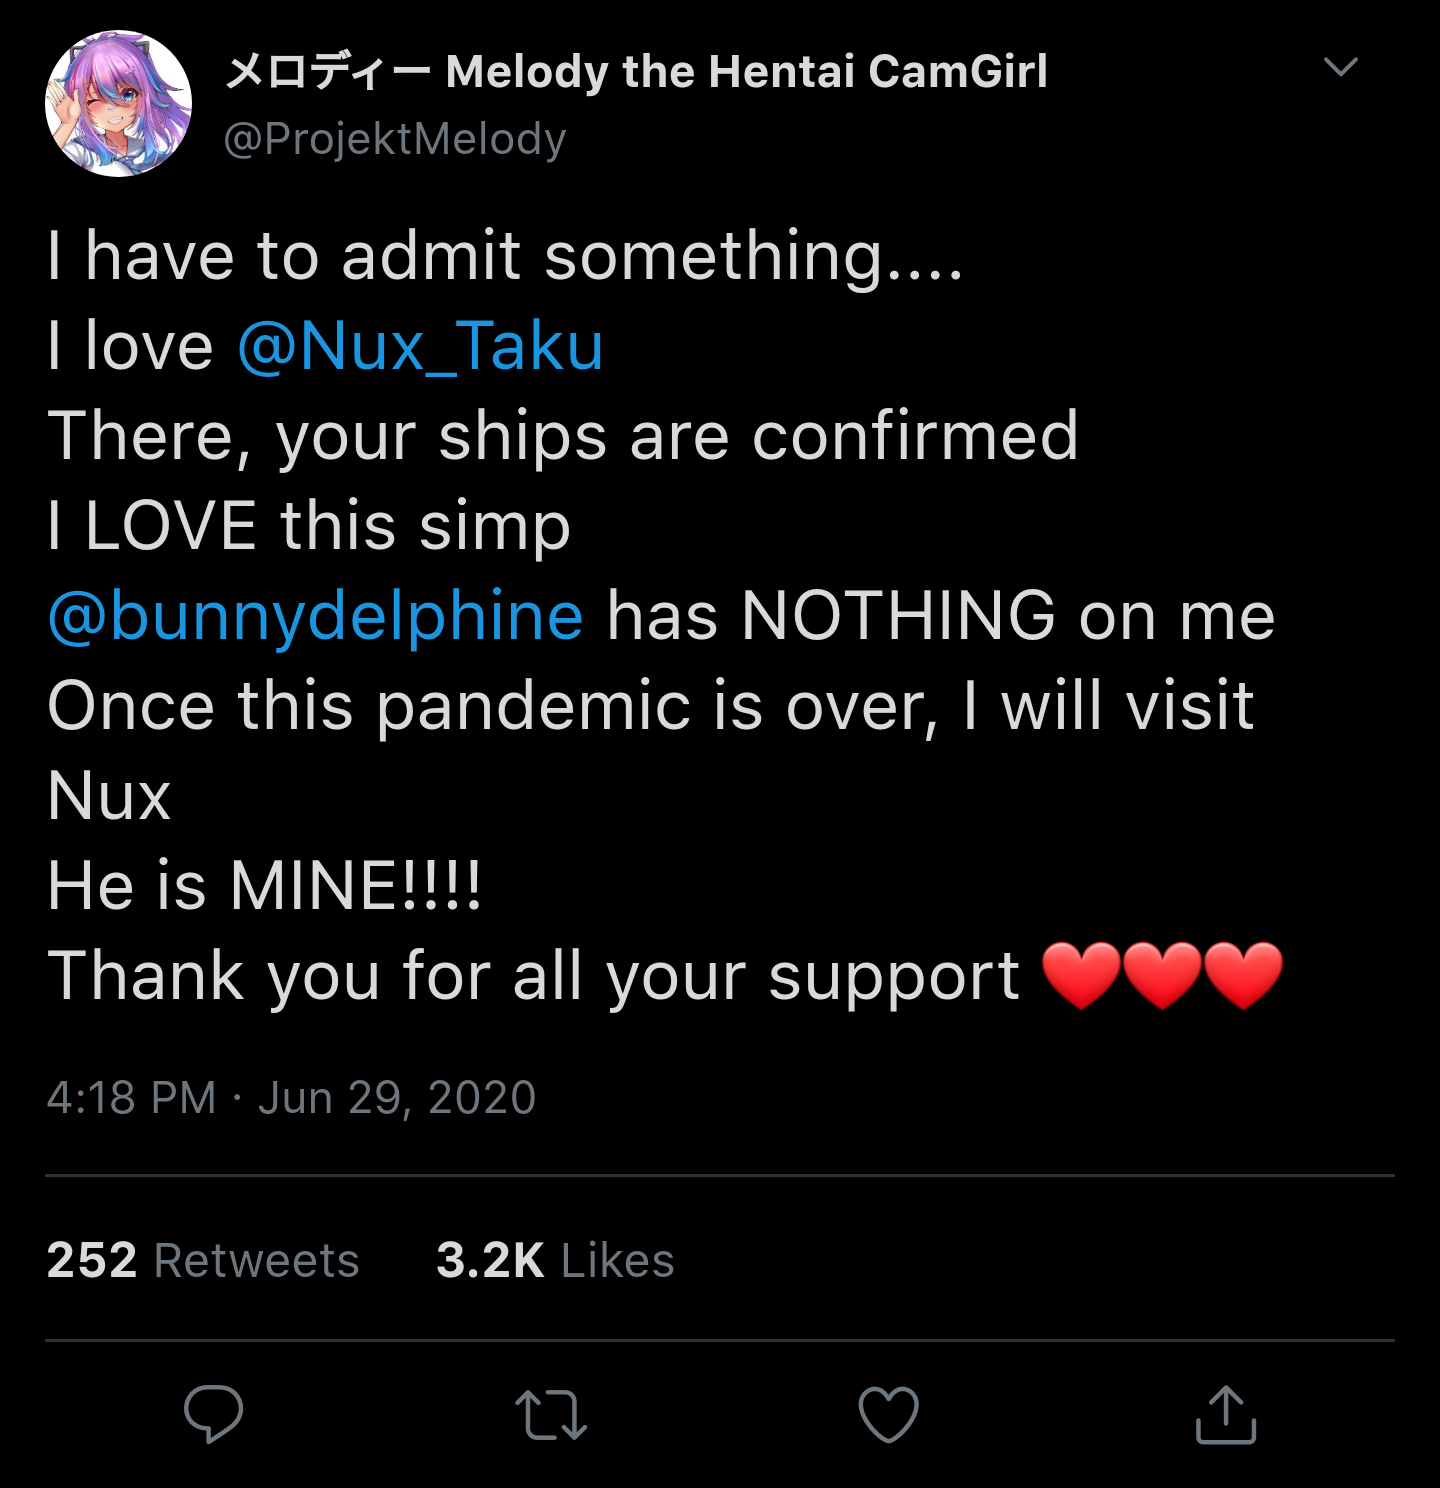Open the @Nux_Taku mention link
Image resolution: width=1440 pixels, height=1488 pixels.
(420, 345)
